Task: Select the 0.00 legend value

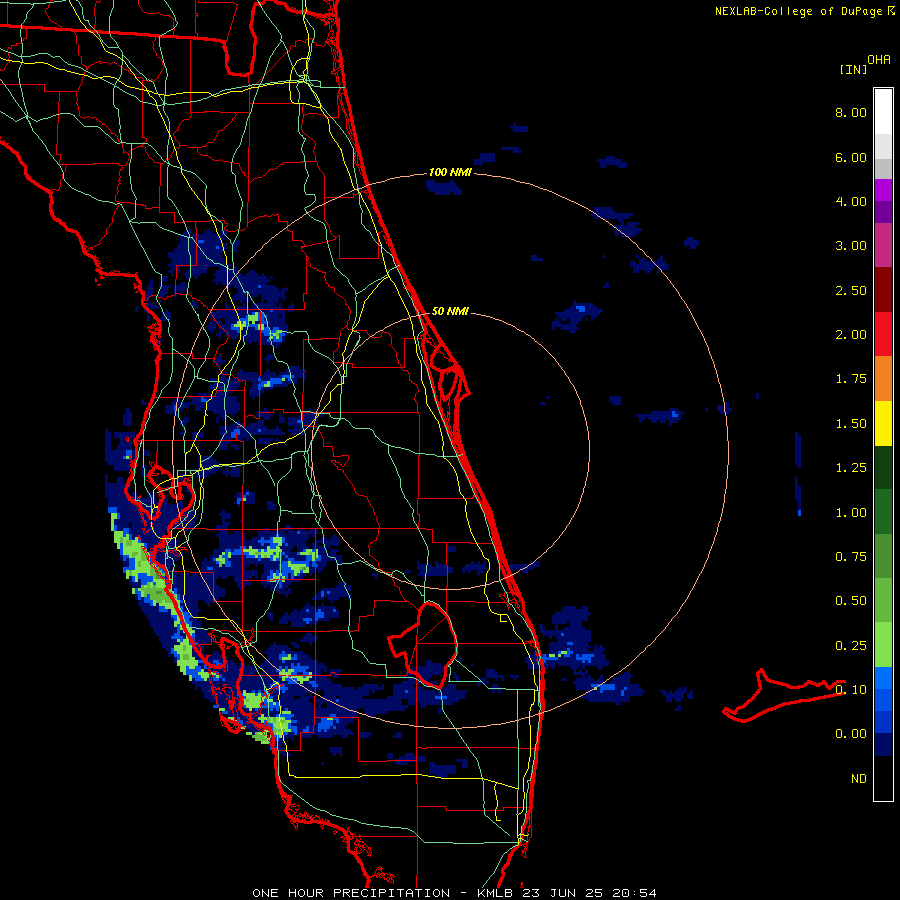Action: point(851,734)
